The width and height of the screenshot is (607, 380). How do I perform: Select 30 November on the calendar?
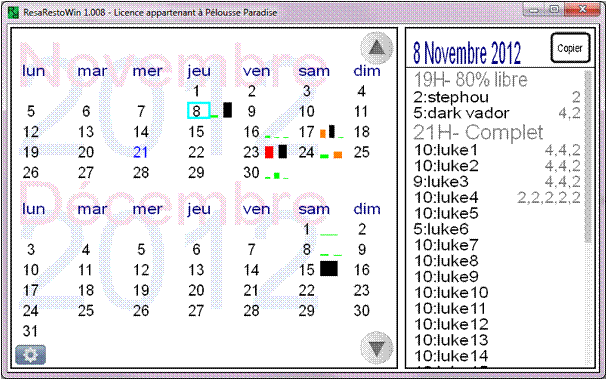[x=251, y=173]
